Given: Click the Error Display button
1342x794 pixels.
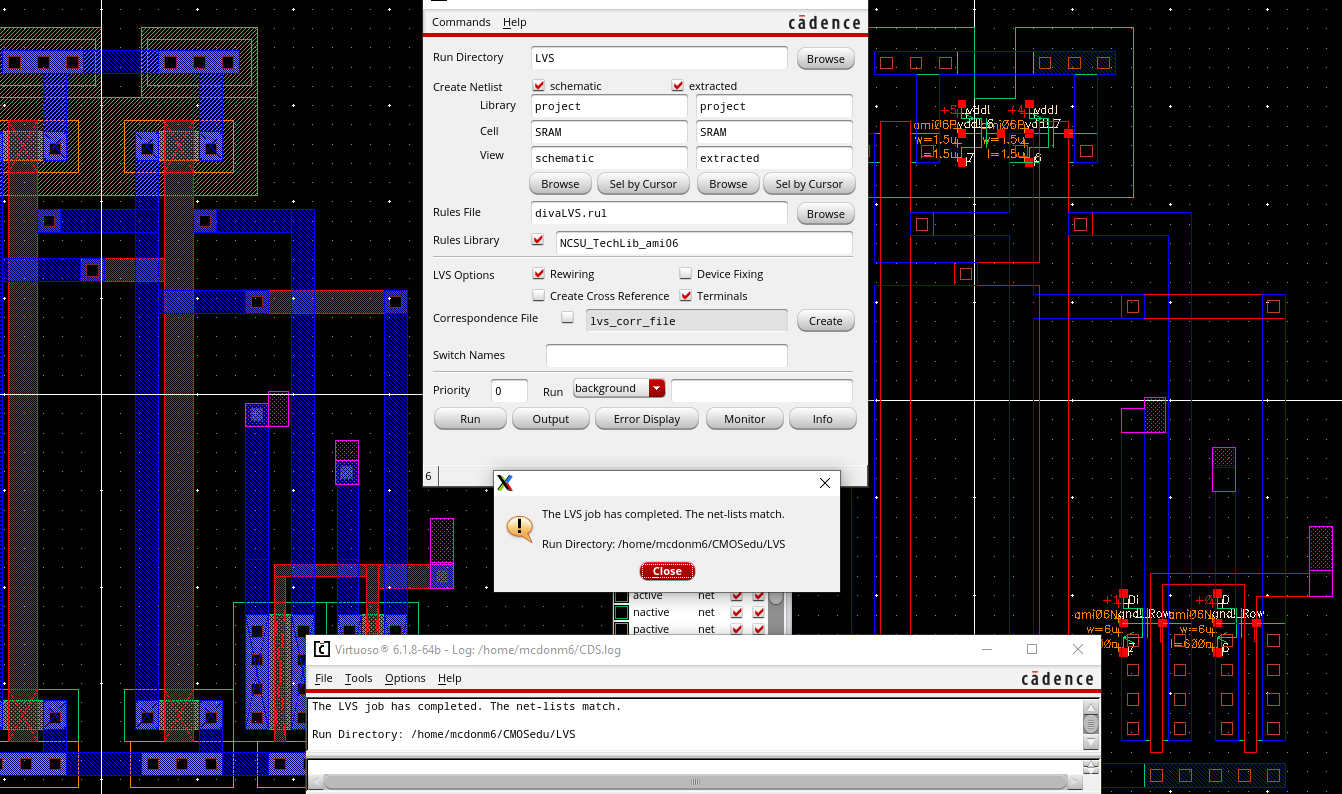Looking at the screenshot, I should (x=647, y=419).
